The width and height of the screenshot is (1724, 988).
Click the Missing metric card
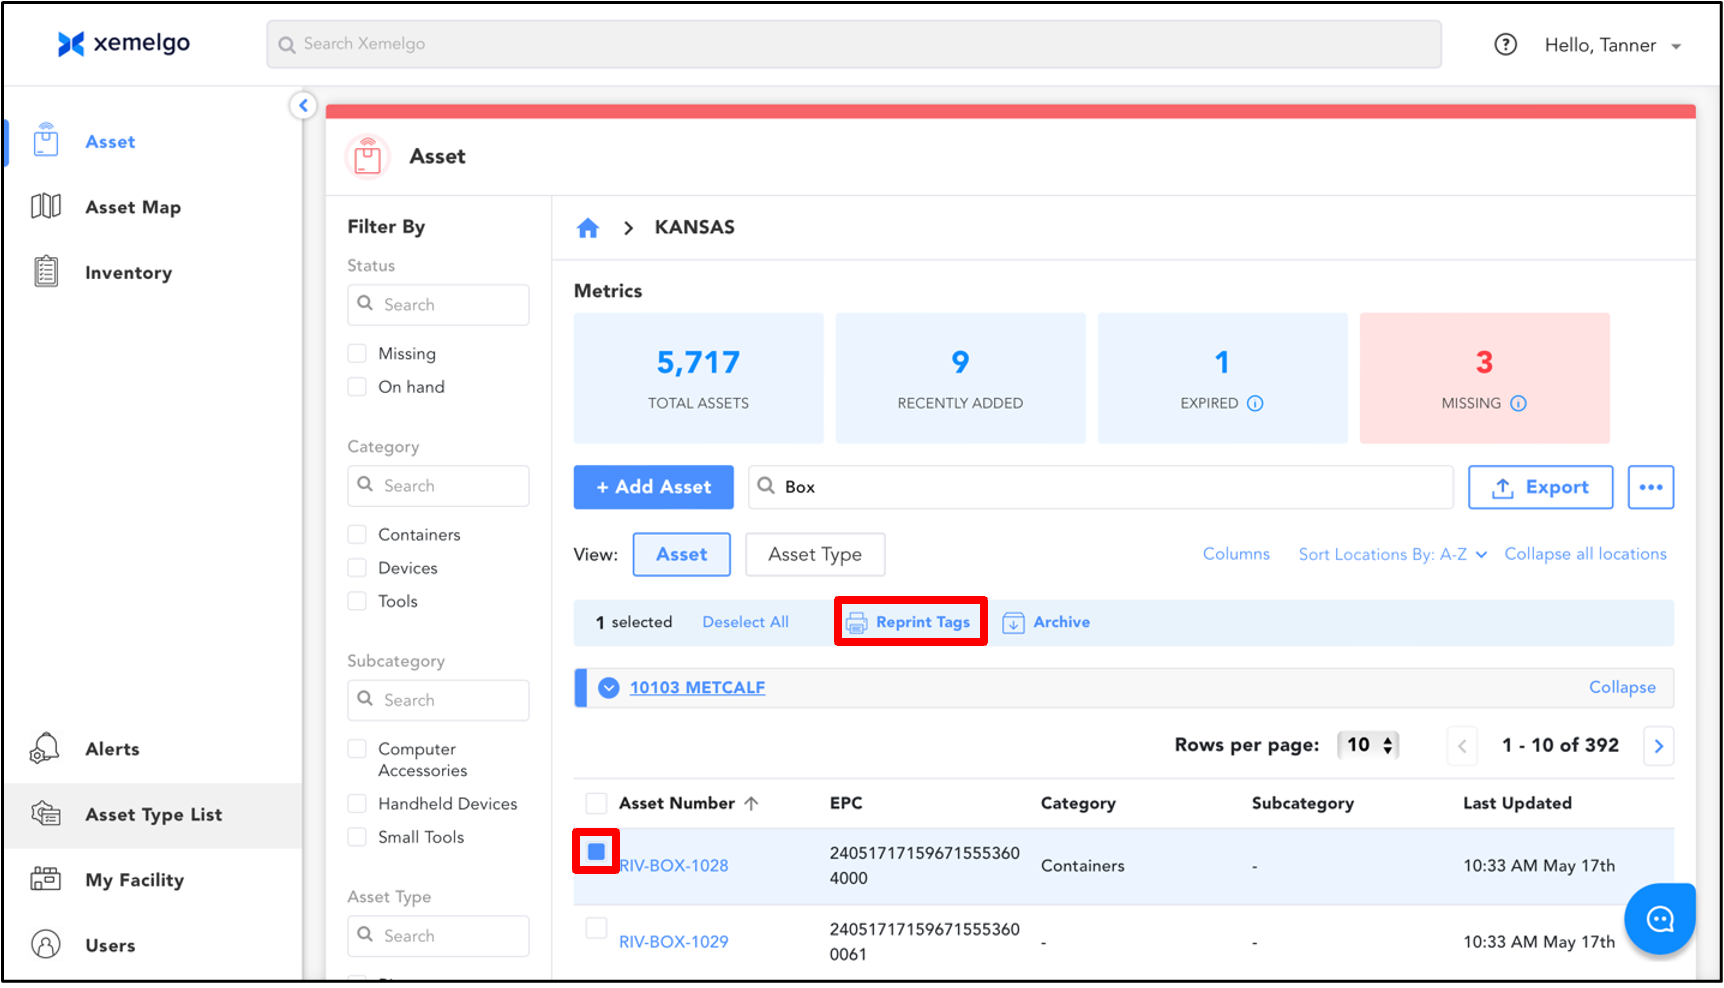click(x=1484, y=378)
